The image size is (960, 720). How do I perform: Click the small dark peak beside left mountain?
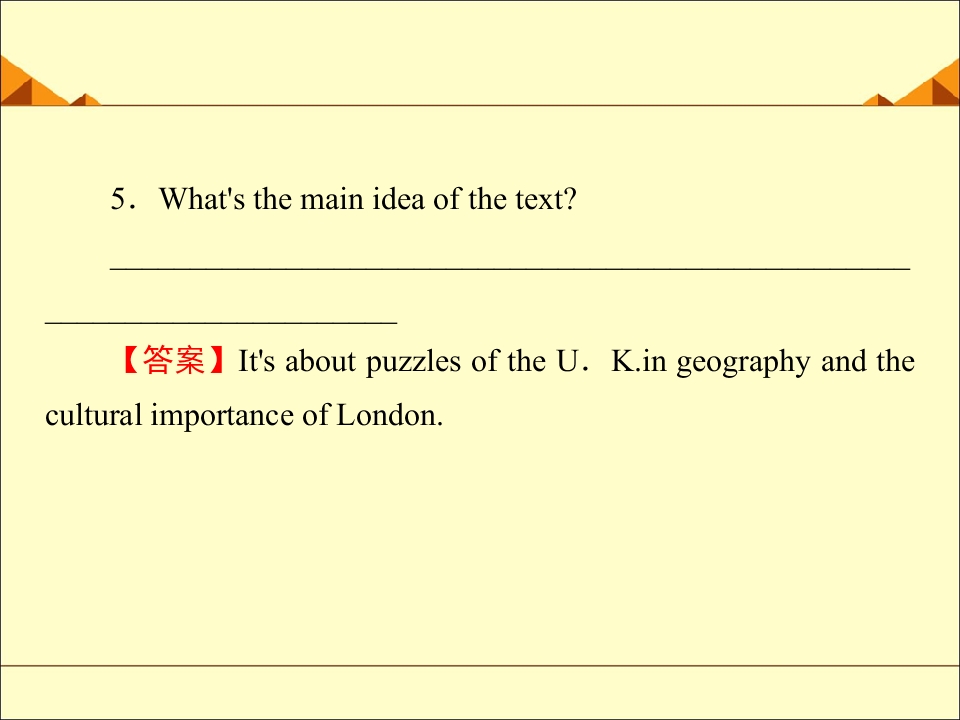[85, 100]
